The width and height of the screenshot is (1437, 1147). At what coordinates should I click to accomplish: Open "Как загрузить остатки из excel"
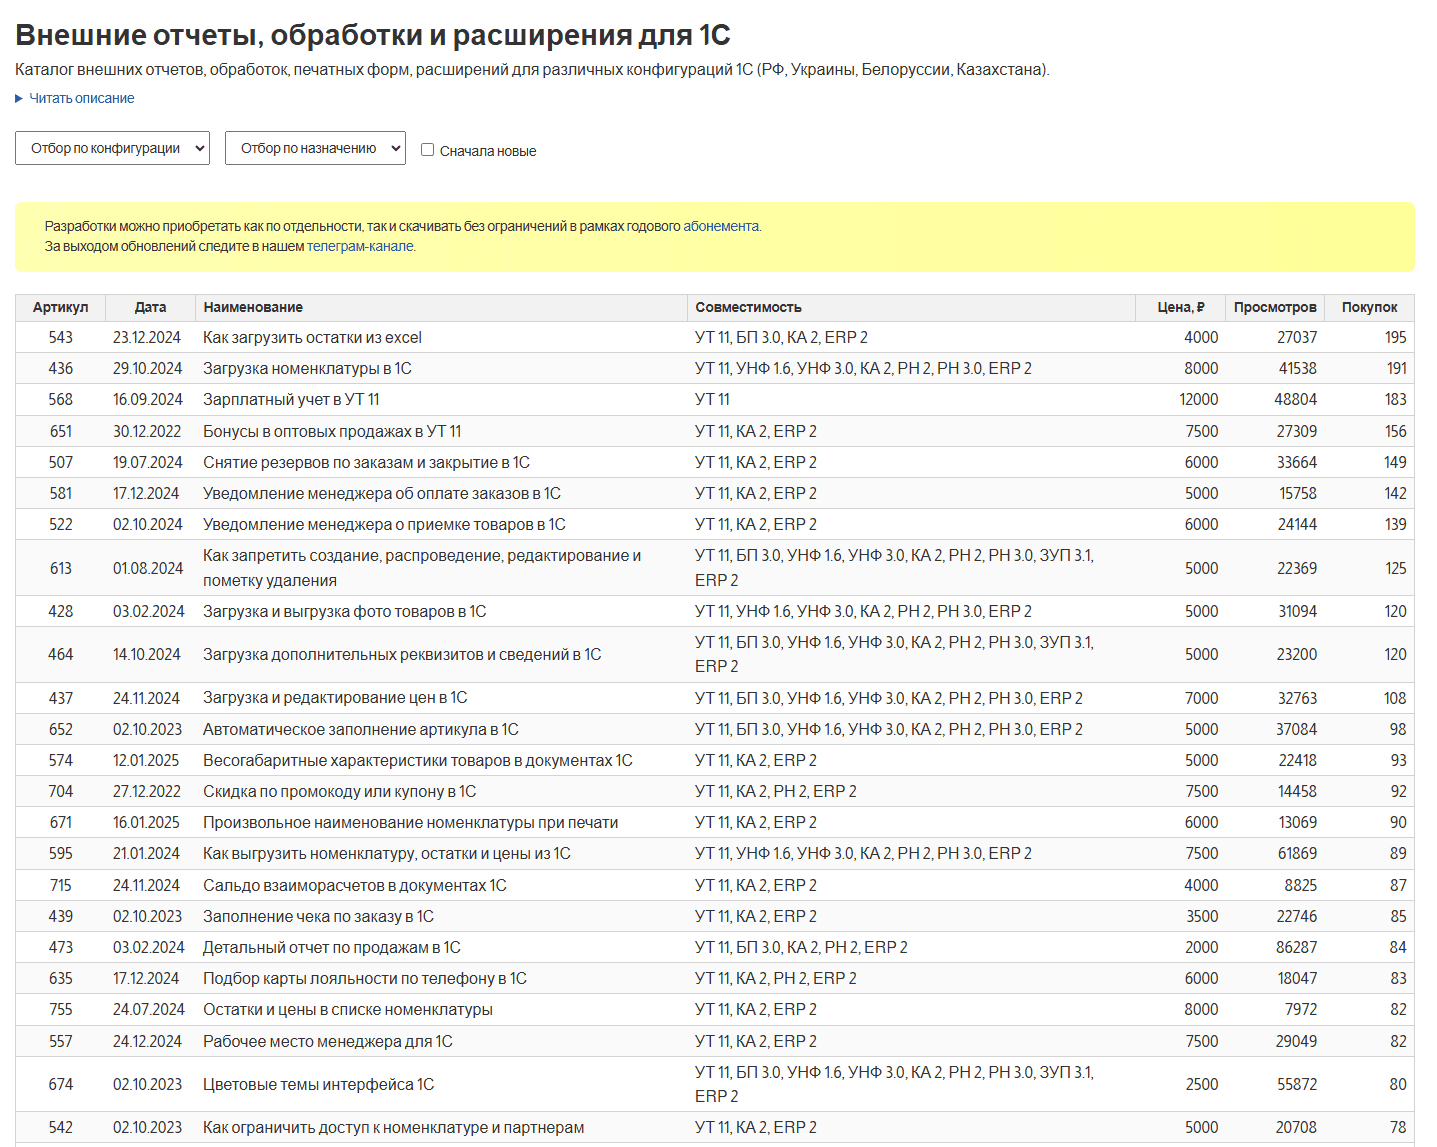click(312, 337)
